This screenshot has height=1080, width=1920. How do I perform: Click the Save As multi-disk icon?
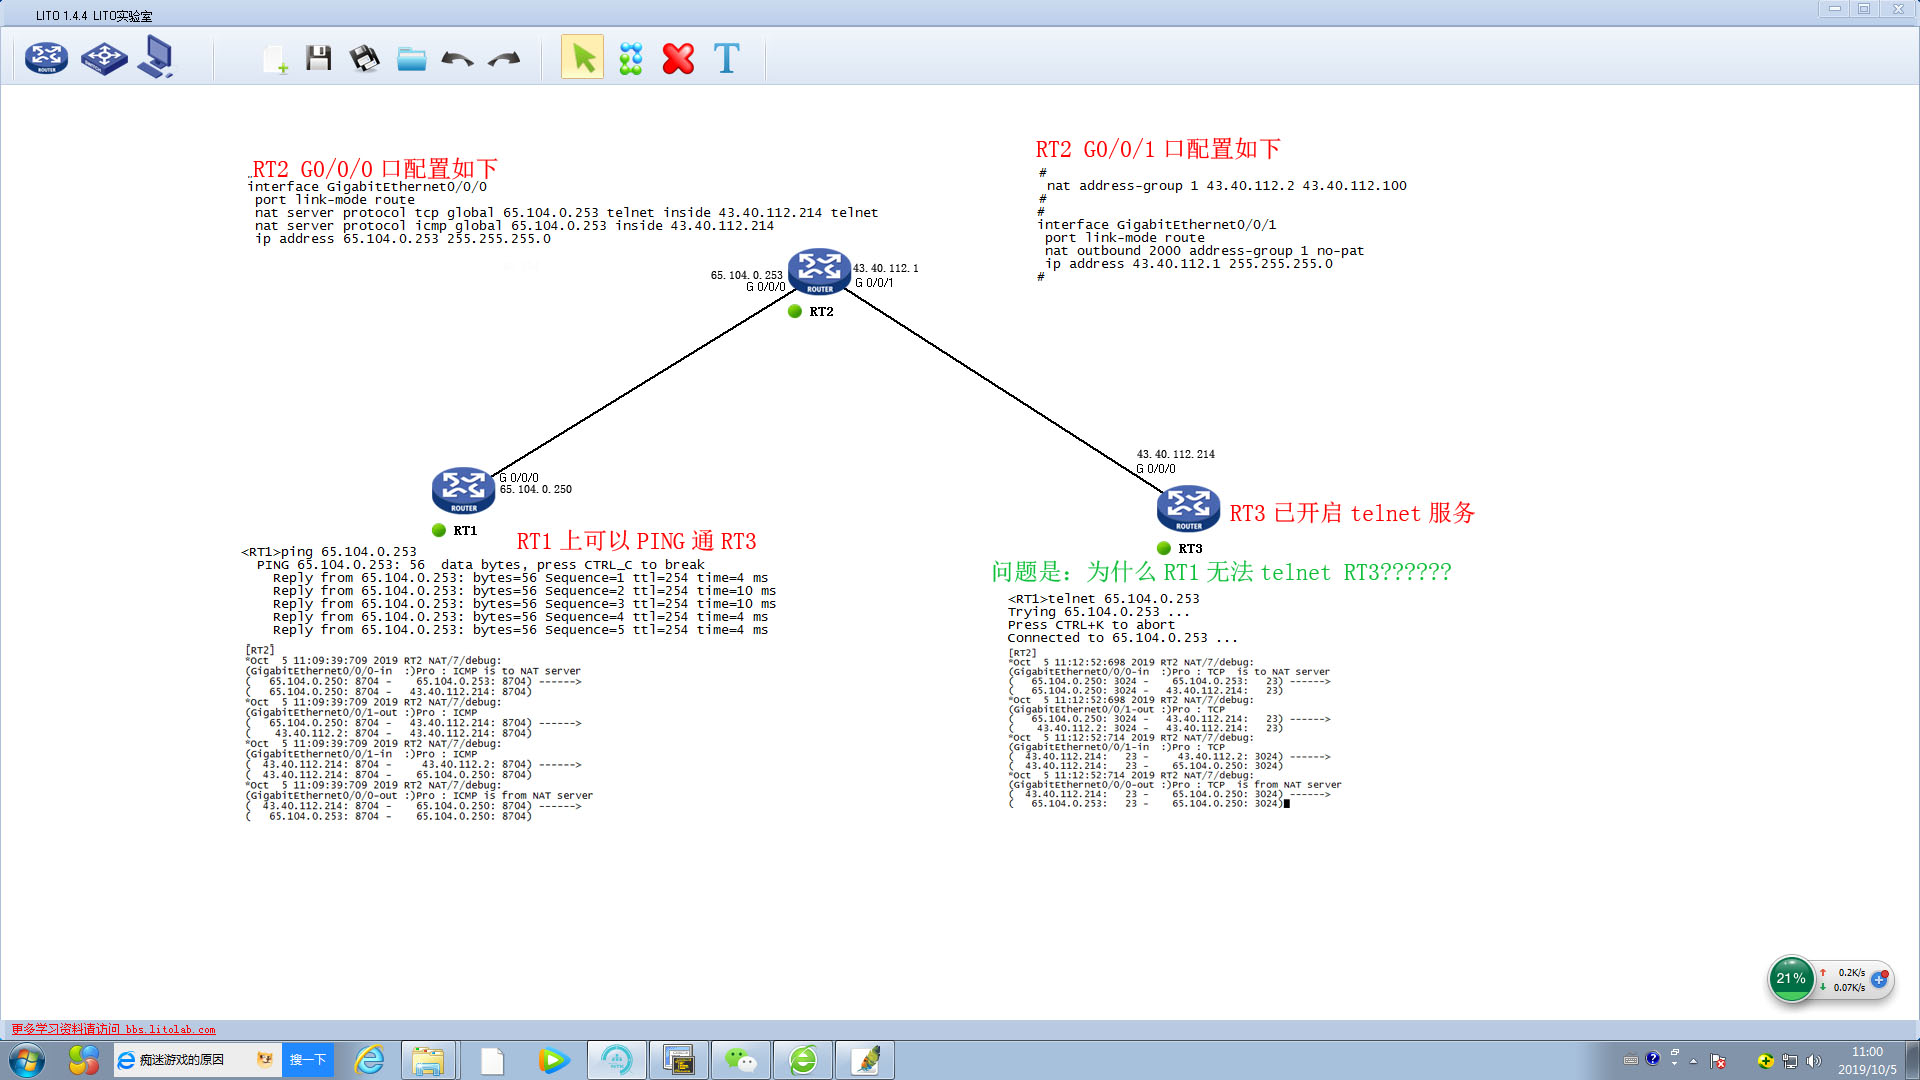[364, 58]
